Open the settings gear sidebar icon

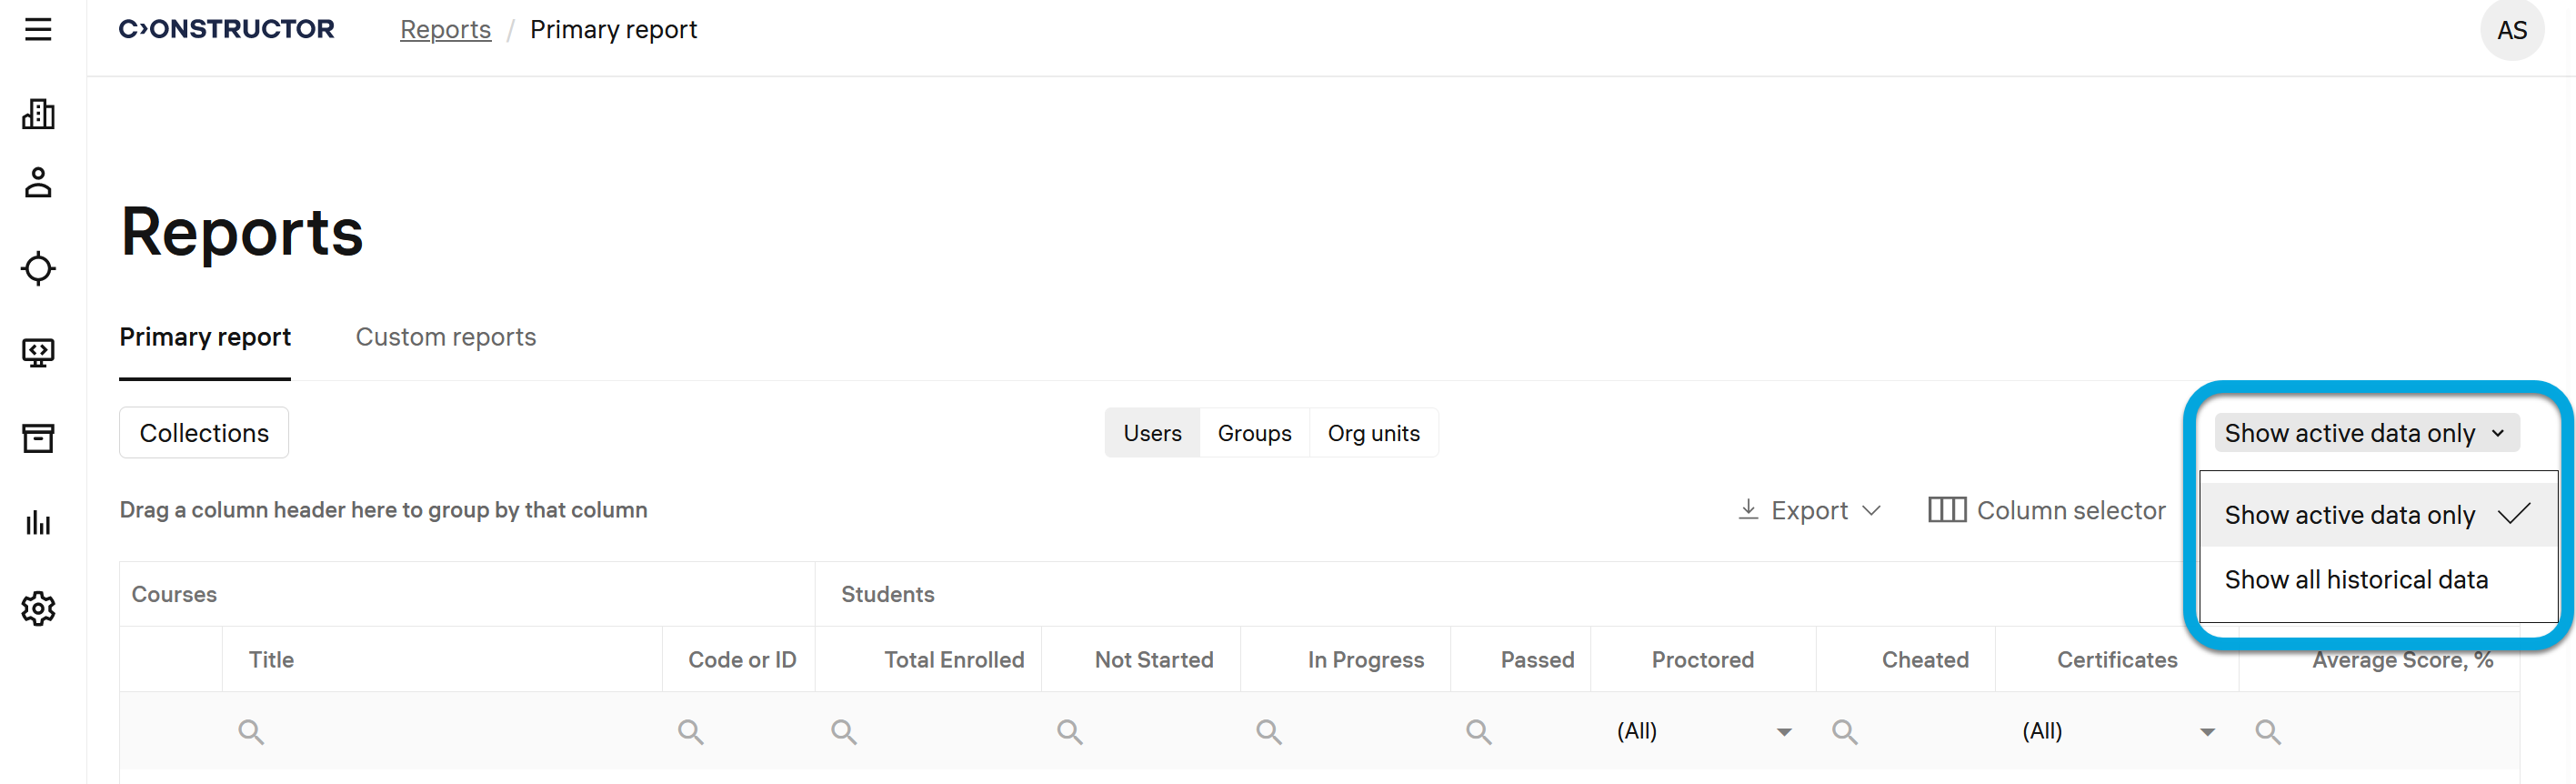click(38, 608)
